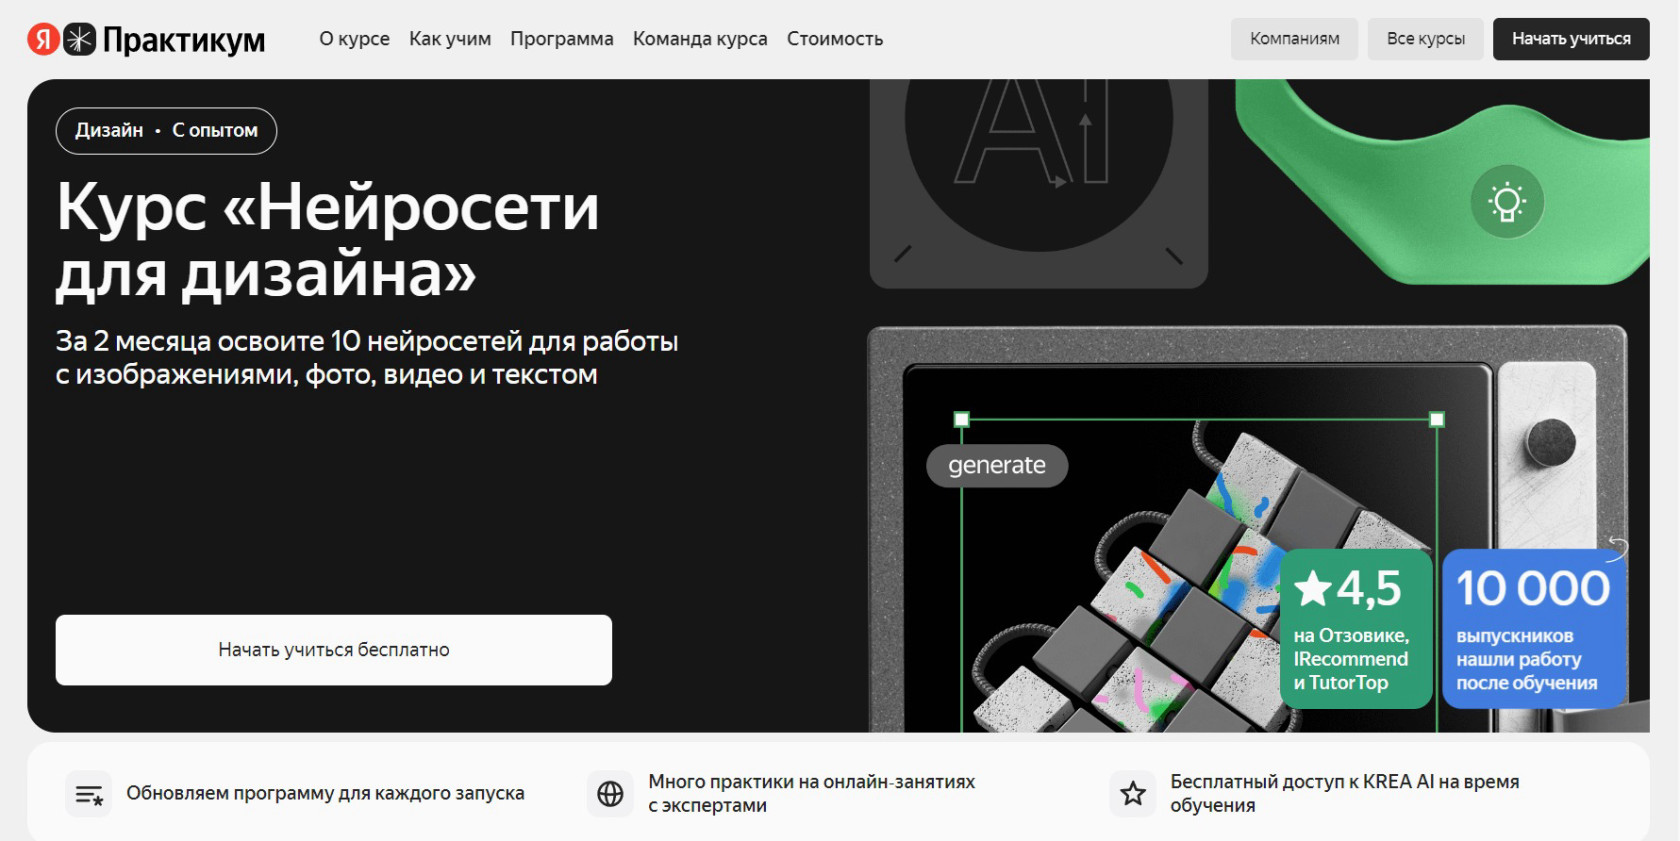Click the red Yandex "Я" logo icon

43,39
